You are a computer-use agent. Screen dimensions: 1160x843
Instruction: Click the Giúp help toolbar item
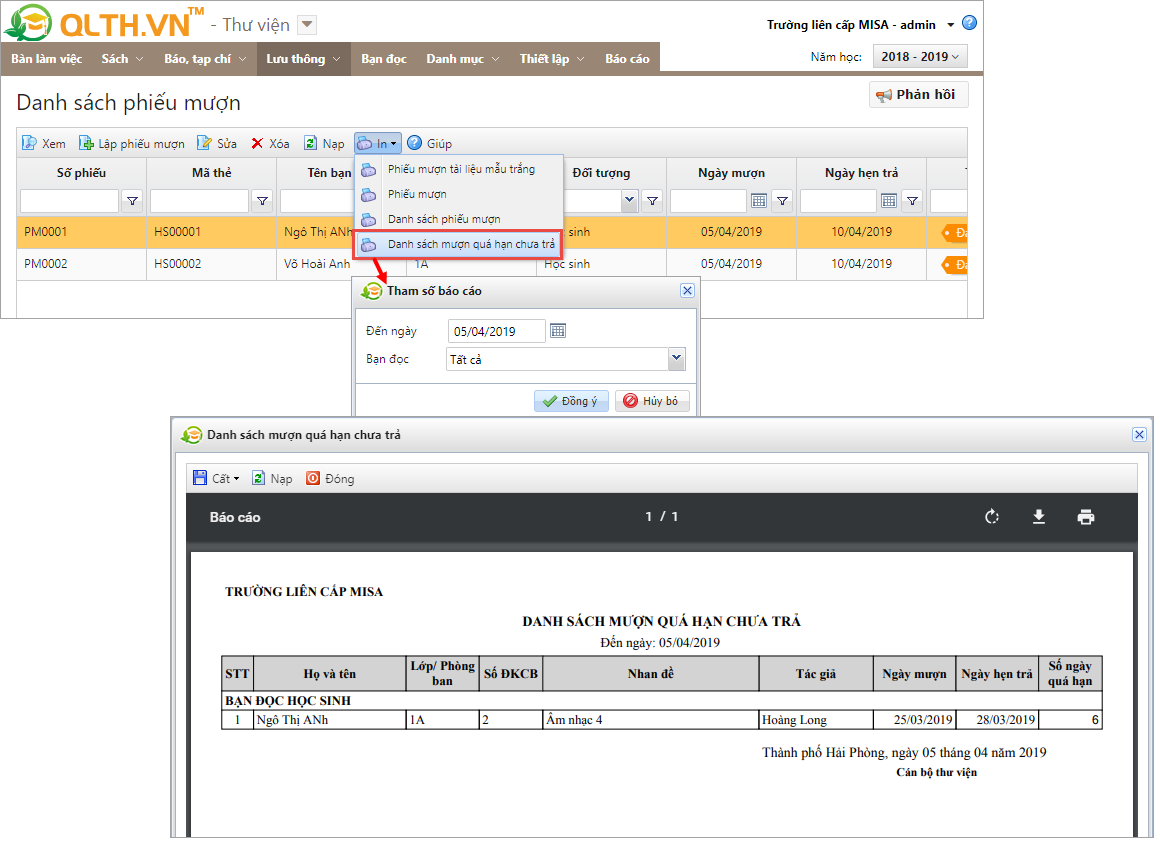tap(430, 143)
